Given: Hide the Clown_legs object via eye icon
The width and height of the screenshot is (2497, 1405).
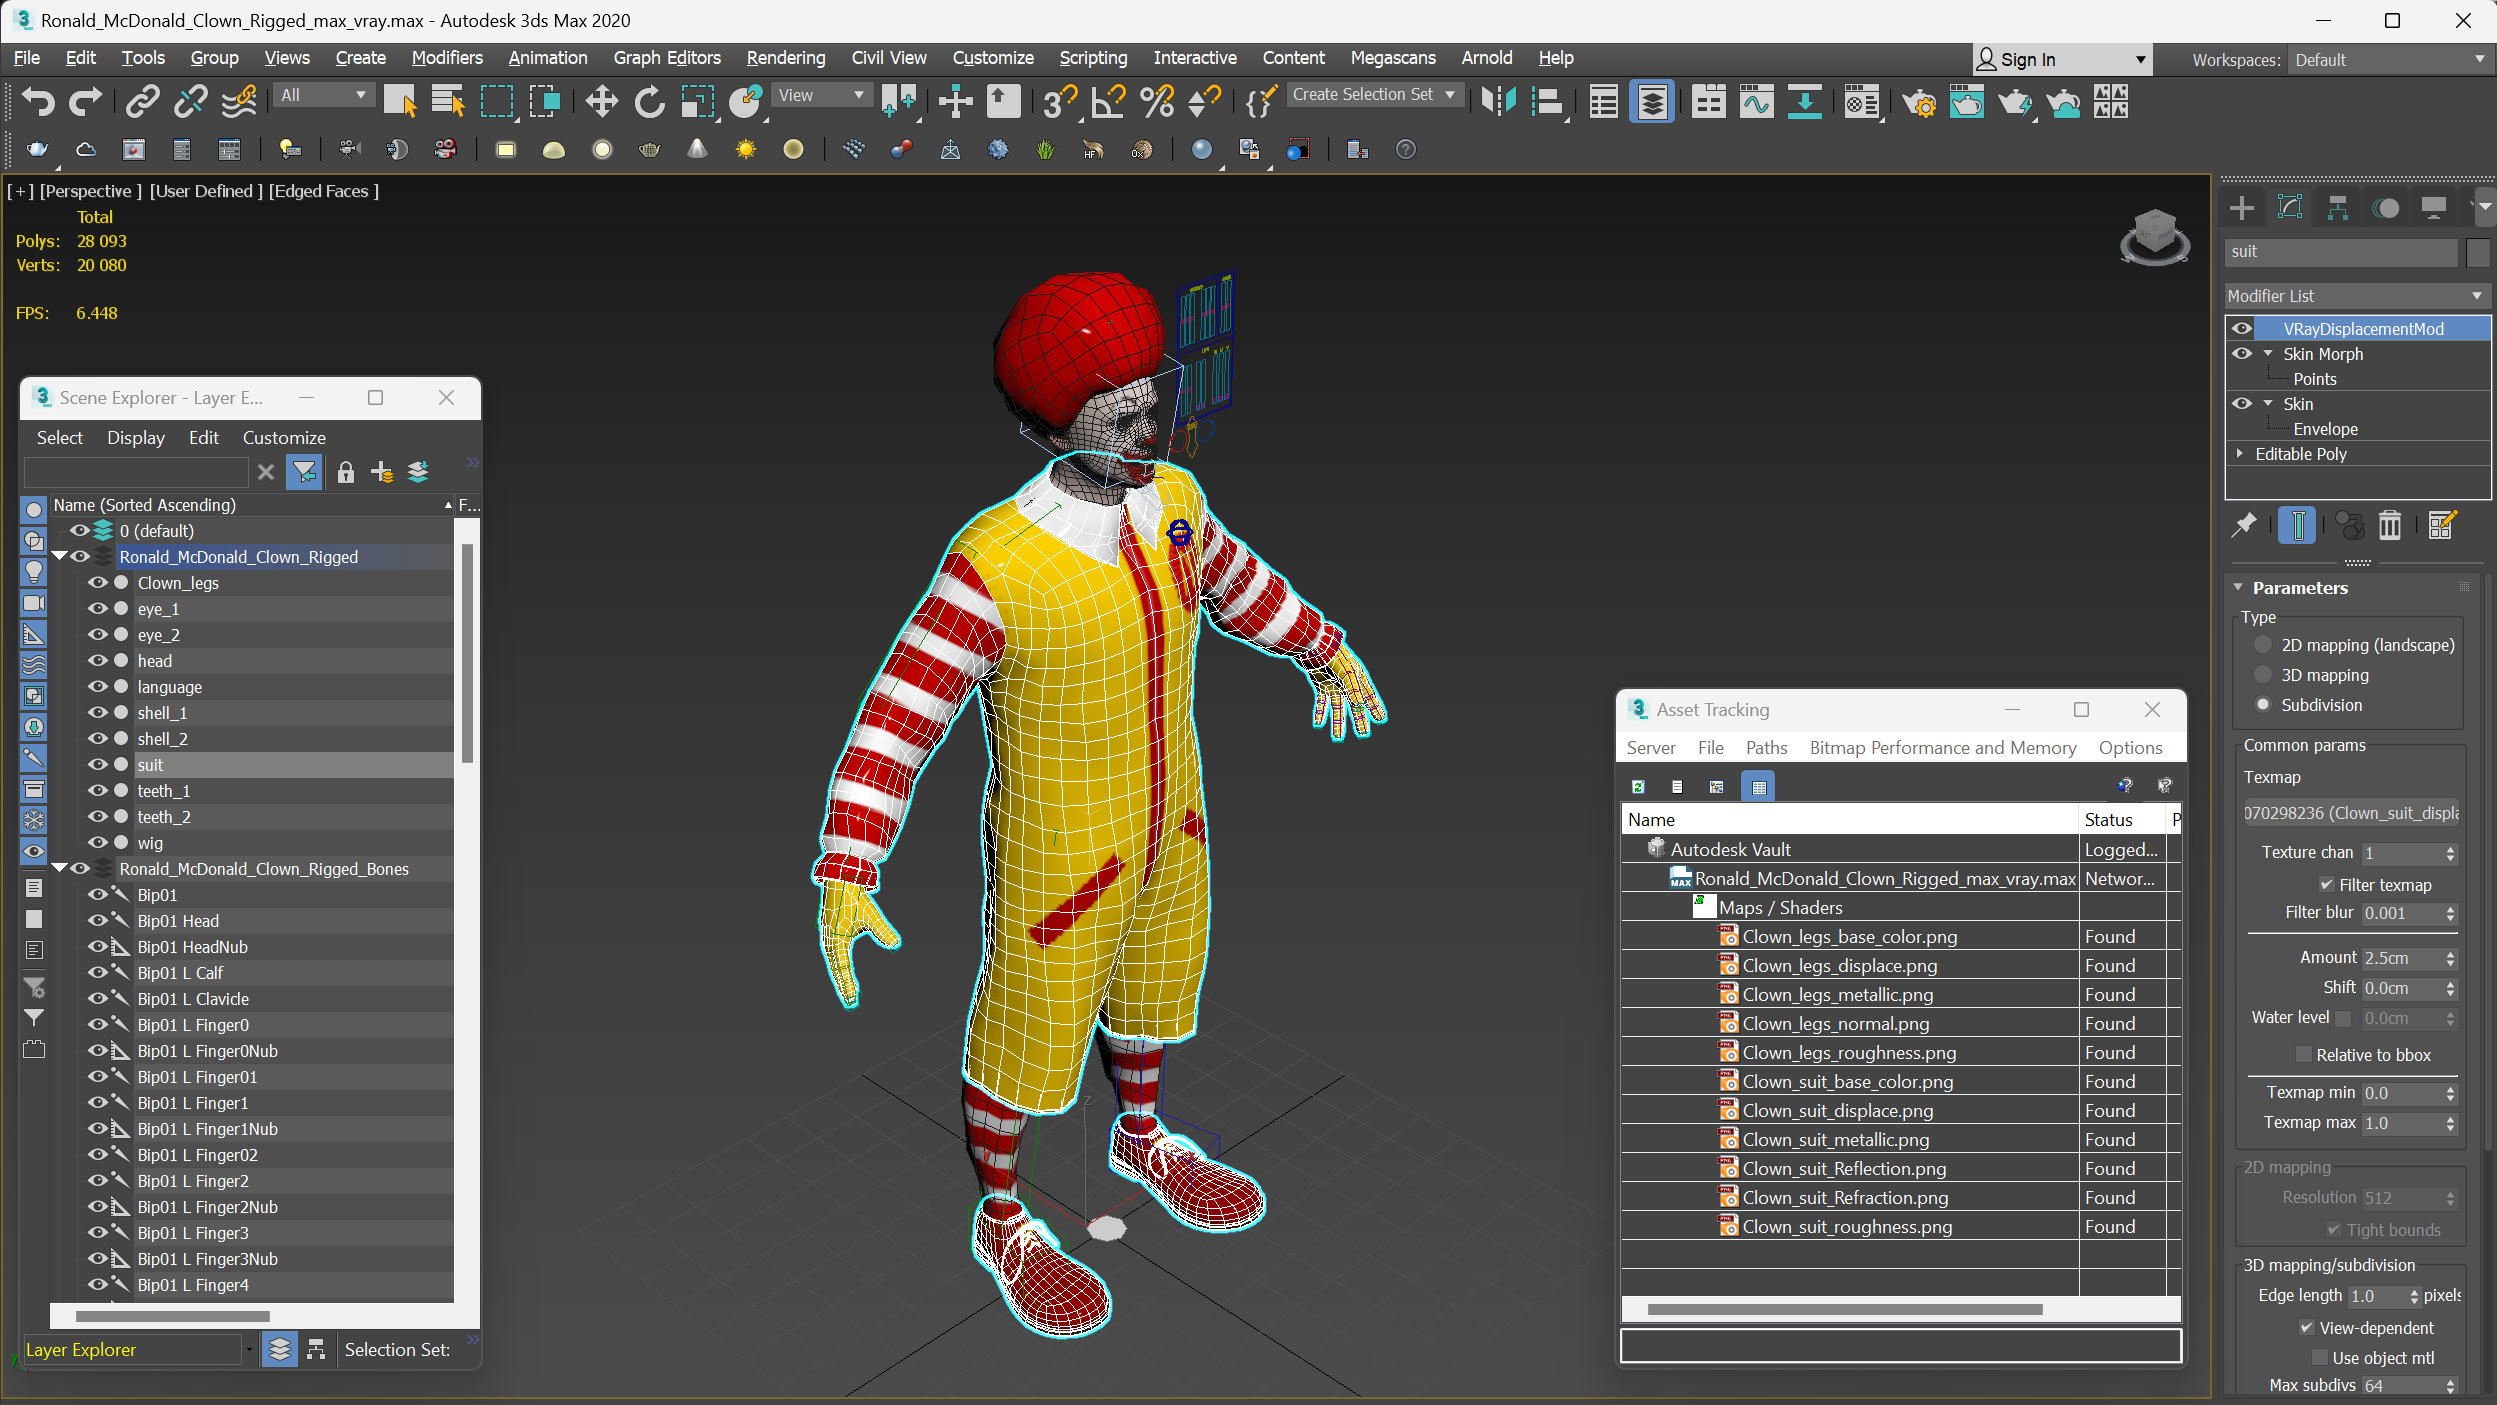Looking at the screenshot, I should pos(97,582).
